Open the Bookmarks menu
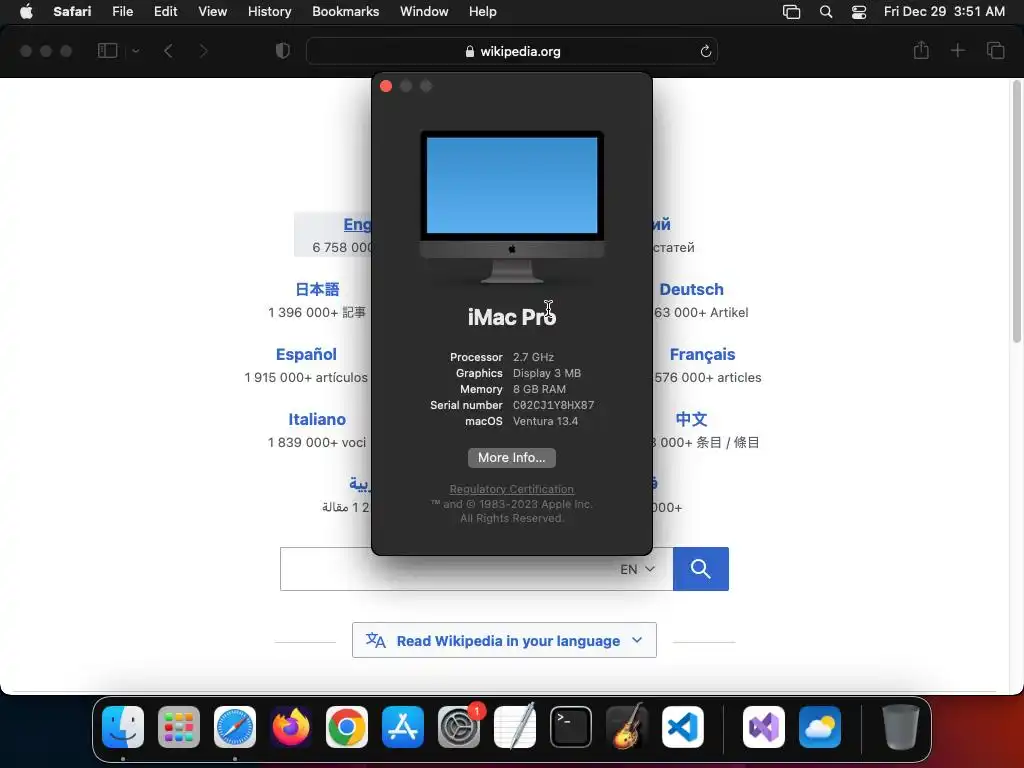 (345, 11)
